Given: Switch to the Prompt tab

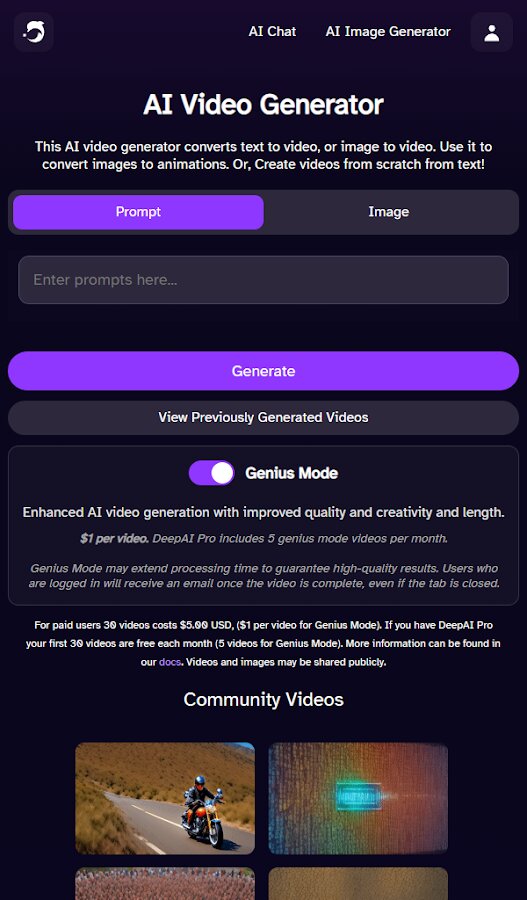Looking at the screenshot, I should (138, 212).
